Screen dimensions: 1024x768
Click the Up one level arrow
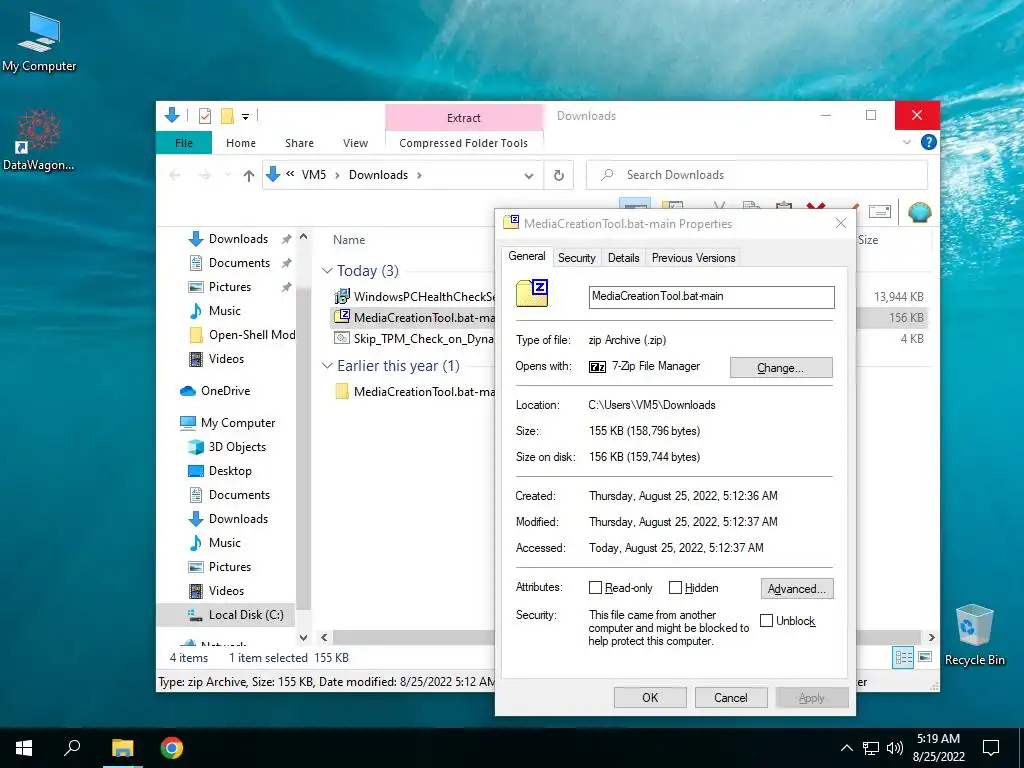(248, 175)
